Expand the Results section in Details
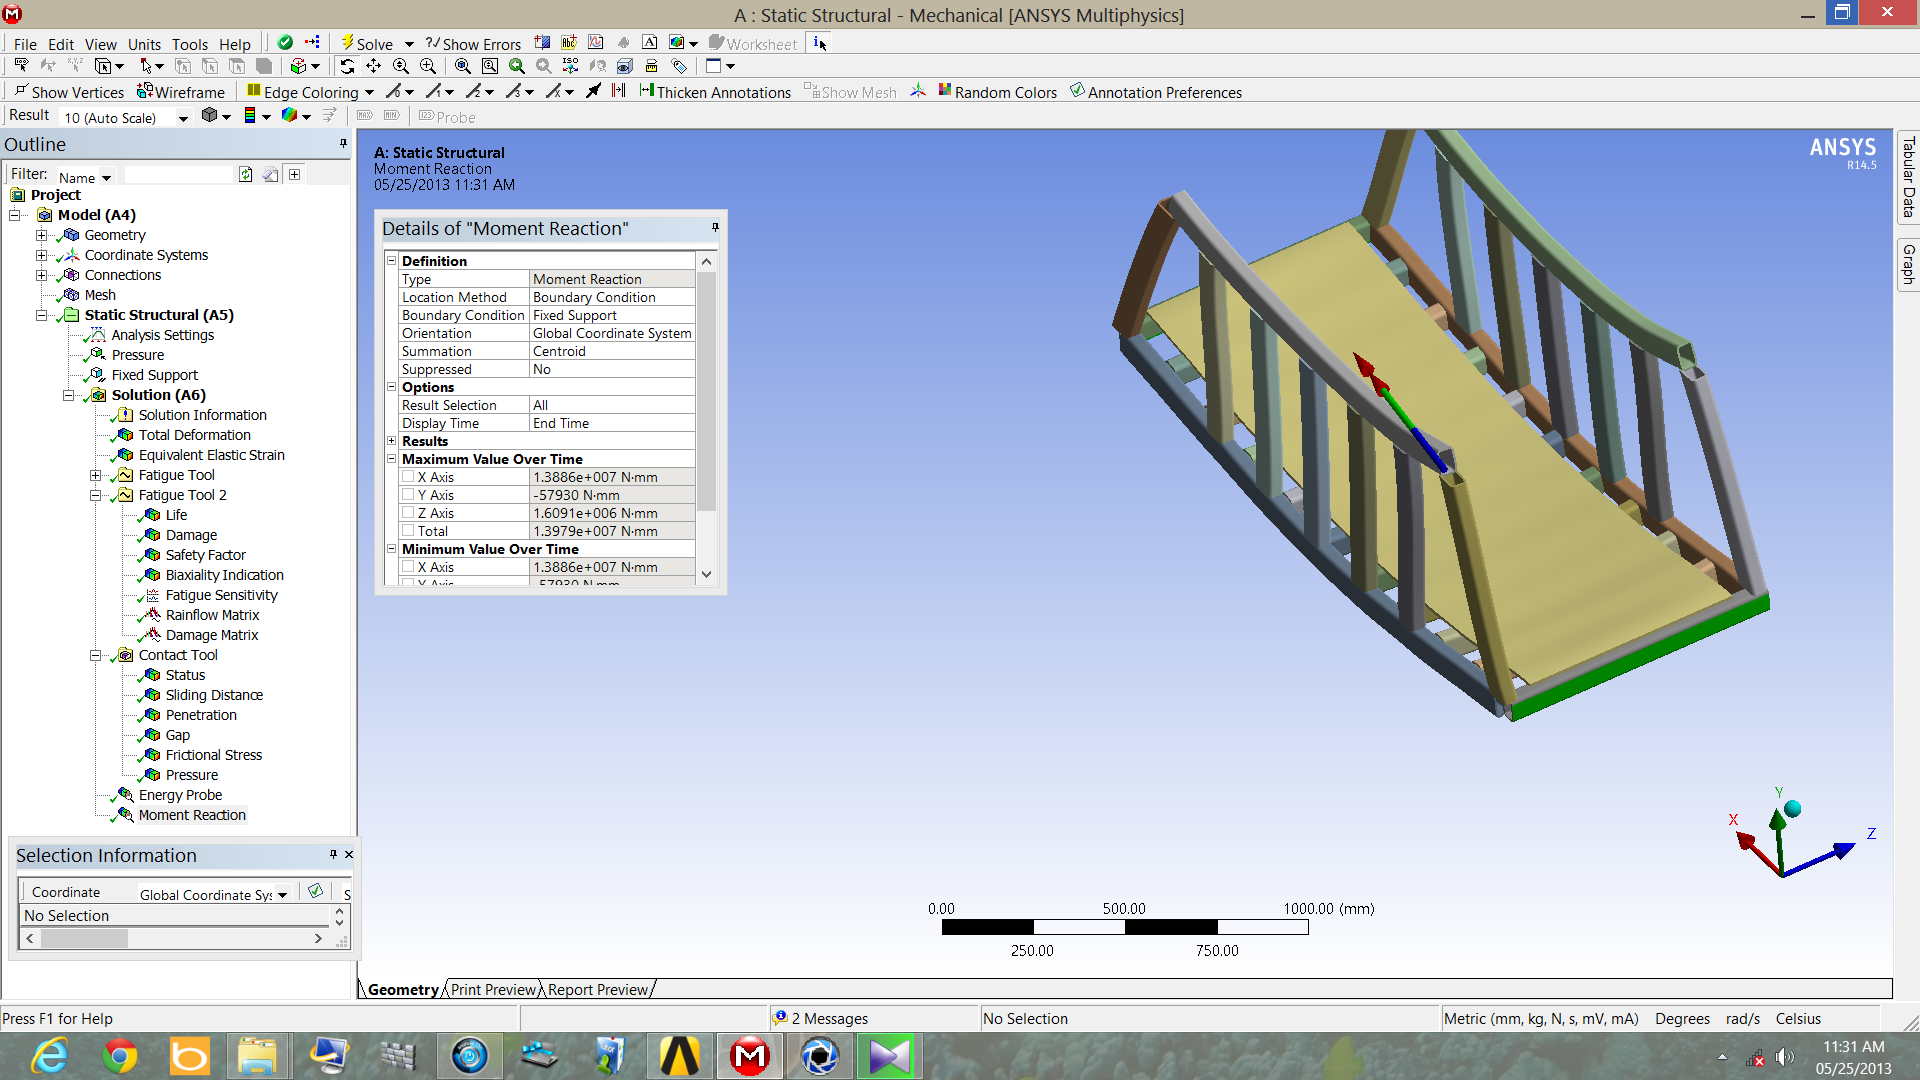The image size is (1920, 1080). [x=392, y=441]
